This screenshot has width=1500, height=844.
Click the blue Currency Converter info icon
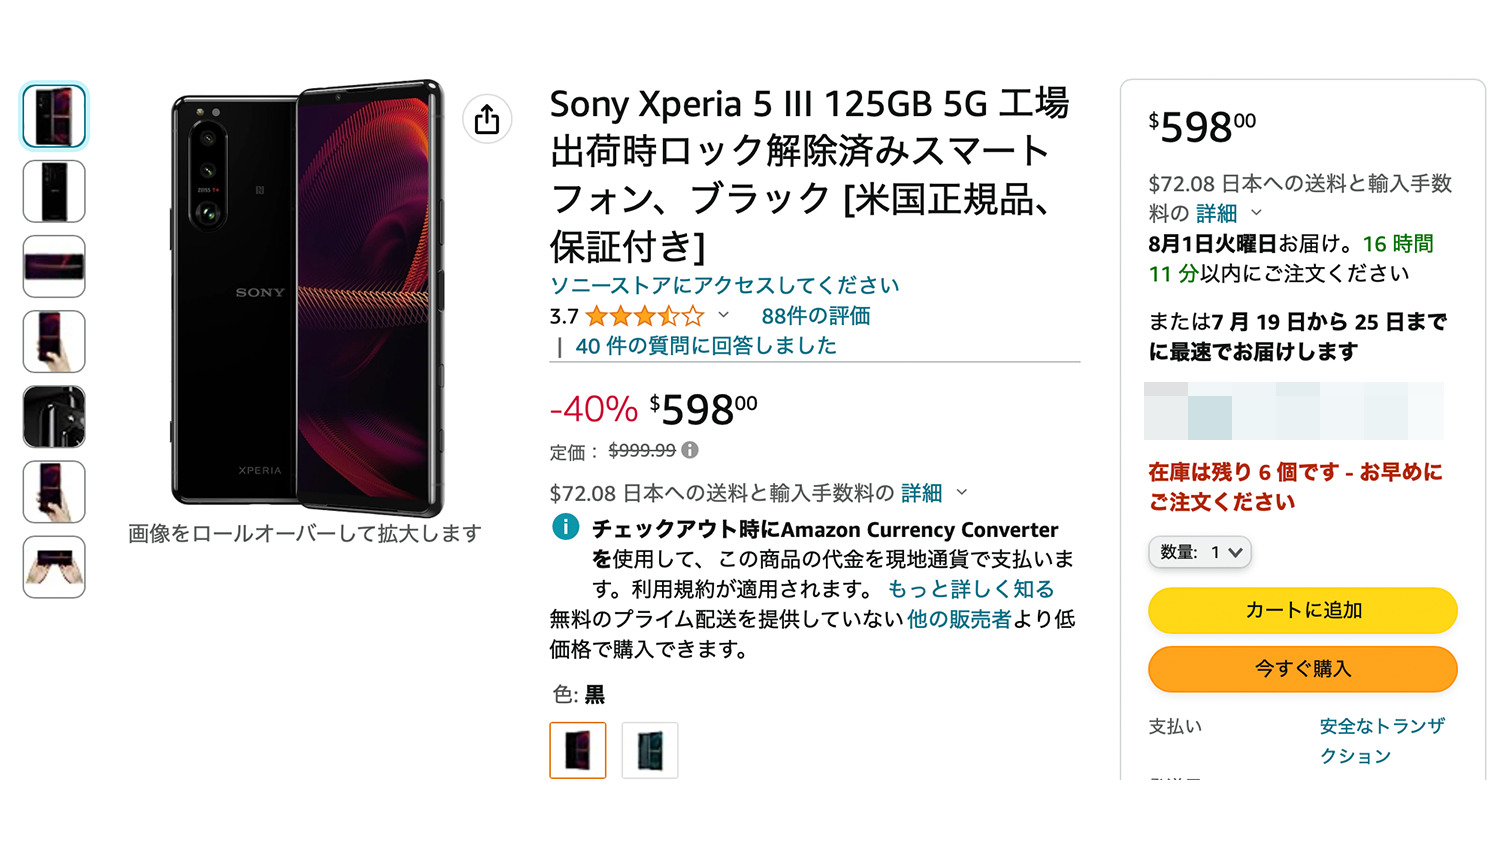565,527
